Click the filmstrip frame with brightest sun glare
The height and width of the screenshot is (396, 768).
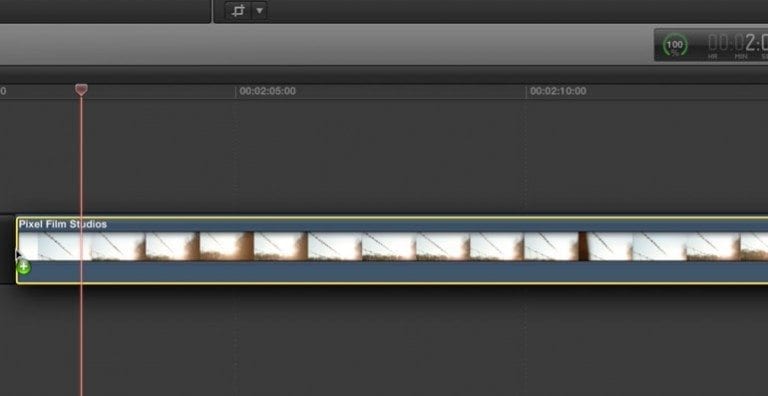(226, 246)
